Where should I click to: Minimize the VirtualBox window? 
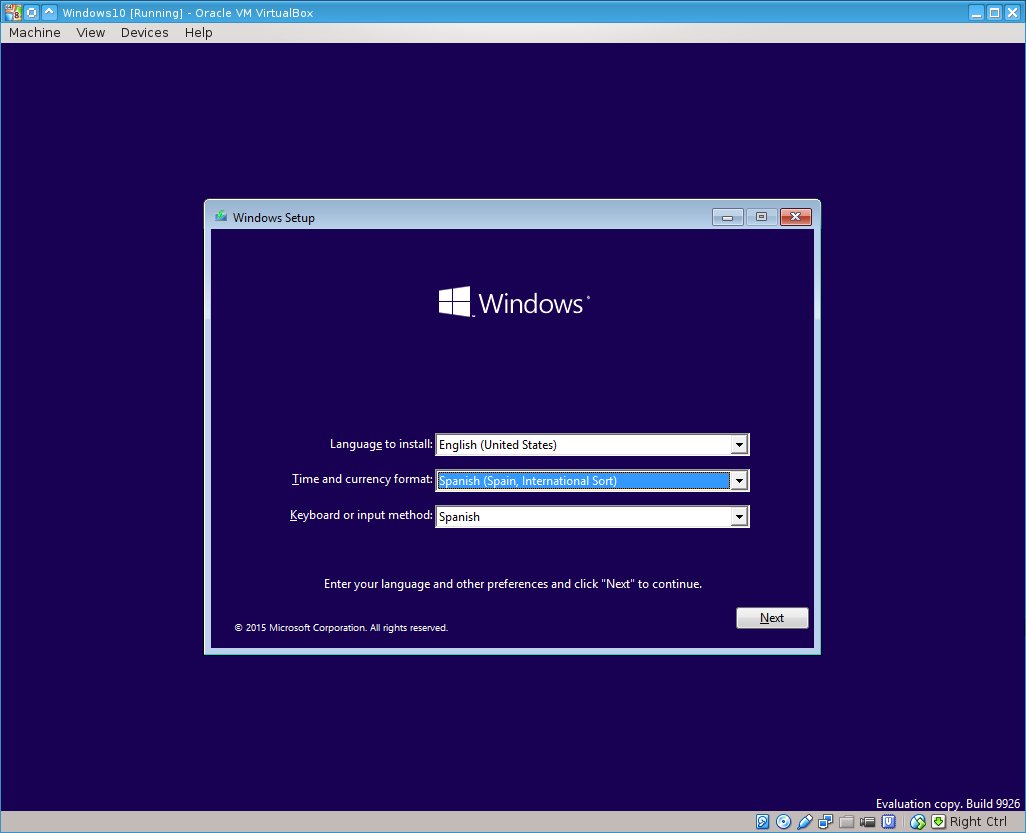(x=976, y=12)
